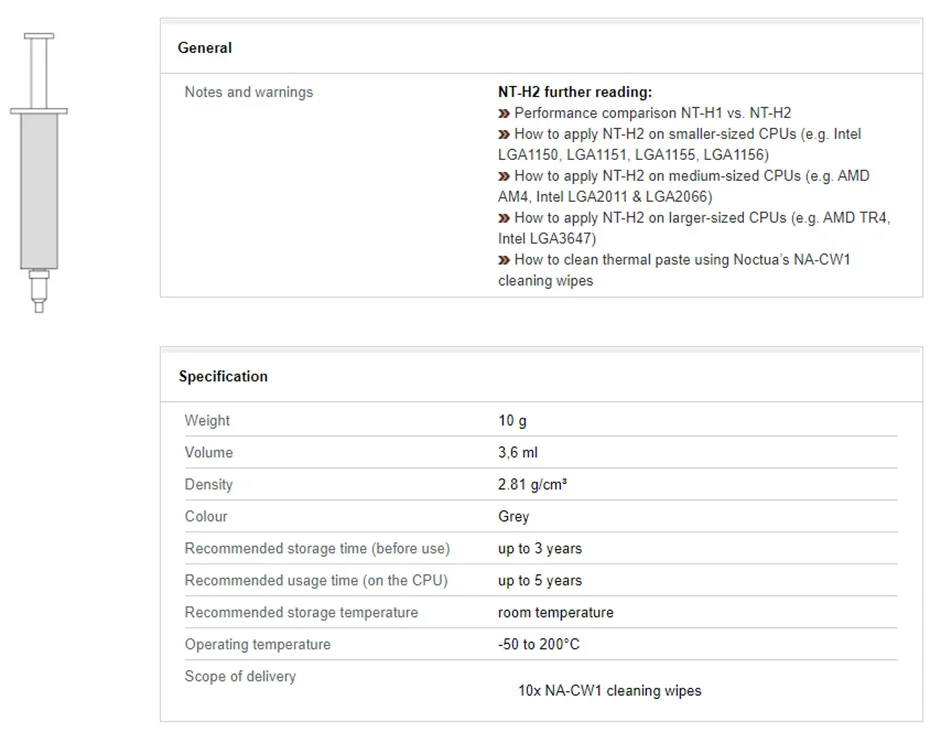This screenshot has height=732, width=930.
Task: Click the thermal paste syringe image
Action: [39, 172]
